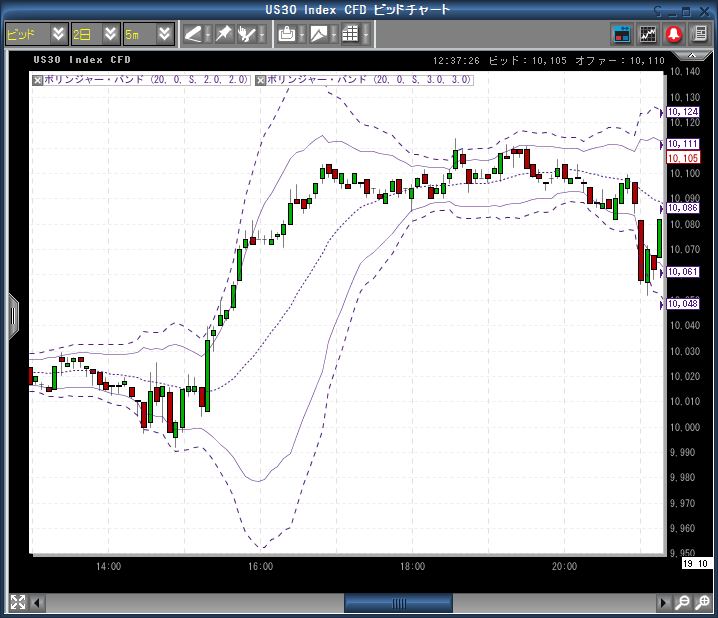Remove the Bollinger Band 2.0 indicator
The width and height of the screenshot is (718, 618).
coord(38,79)
